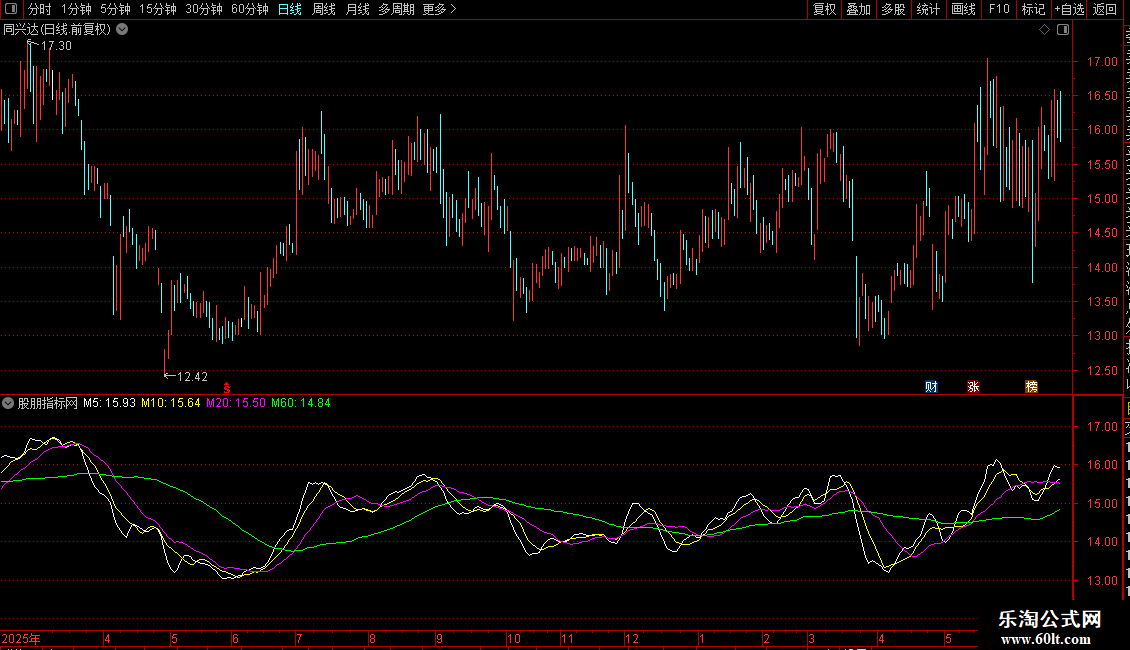The width and height of the screenshot is (1130, 650).
Task: Open the 多股 multi-stock view
Action: click(893, 9)
